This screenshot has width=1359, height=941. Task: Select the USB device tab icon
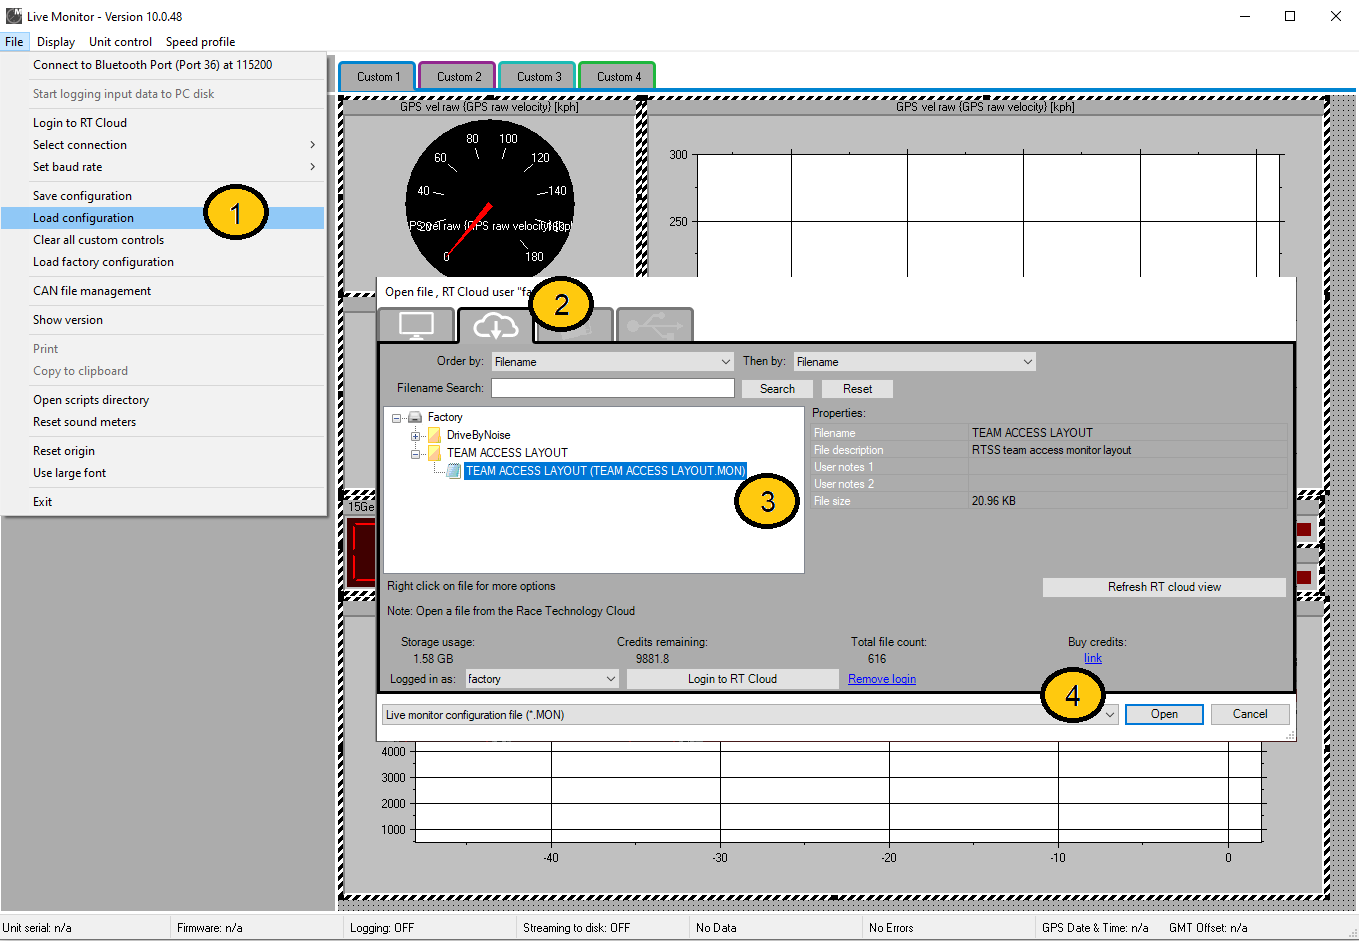[x=655, y=326]
